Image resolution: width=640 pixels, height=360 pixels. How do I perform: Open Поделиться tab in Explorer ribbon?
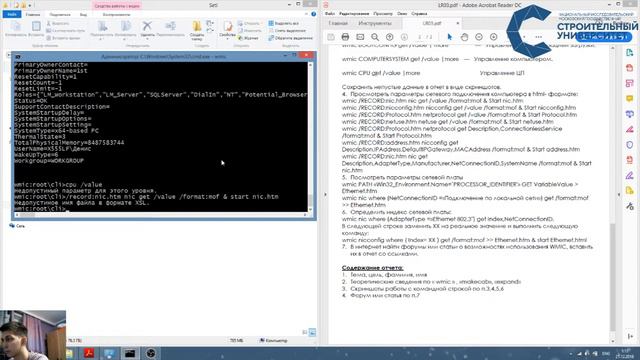pos(60,14)
